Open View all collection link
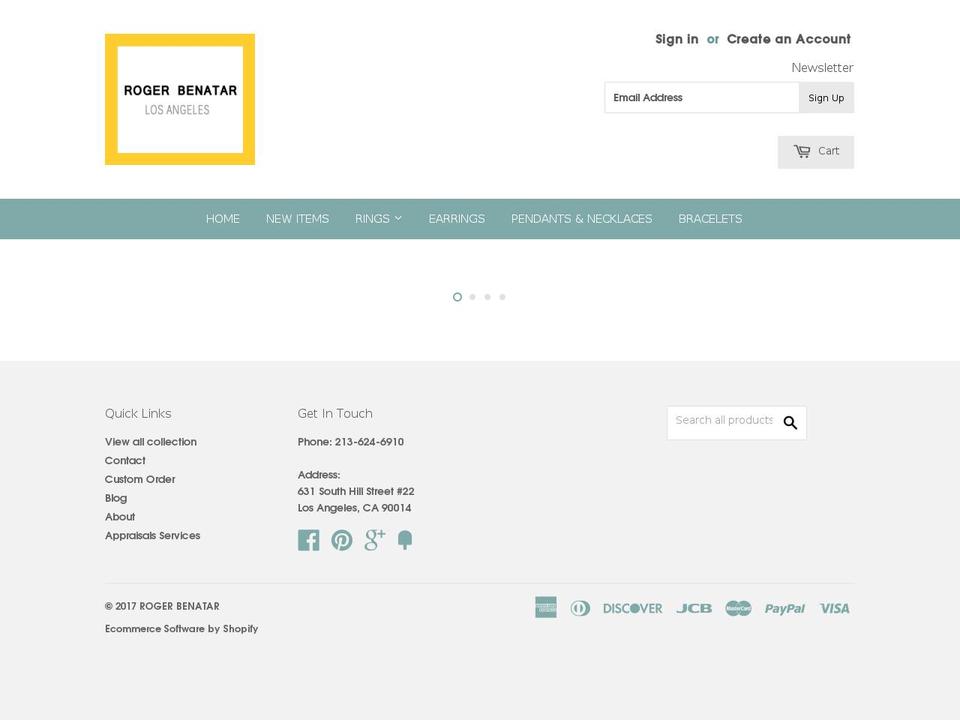 [151, 441]
